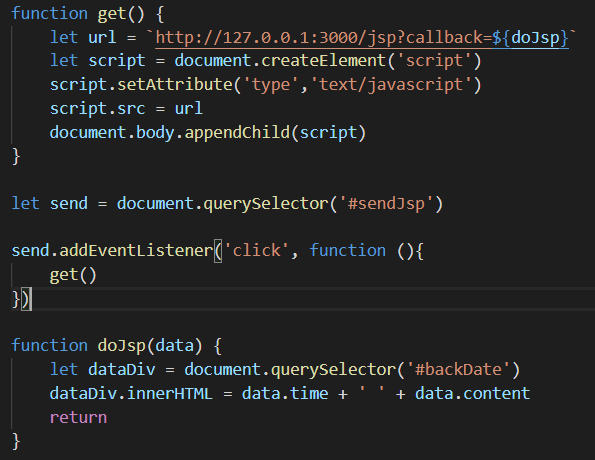Click 'addEventListener' in the send line
The height and width of the screenshot is (460, 595).
136,251
